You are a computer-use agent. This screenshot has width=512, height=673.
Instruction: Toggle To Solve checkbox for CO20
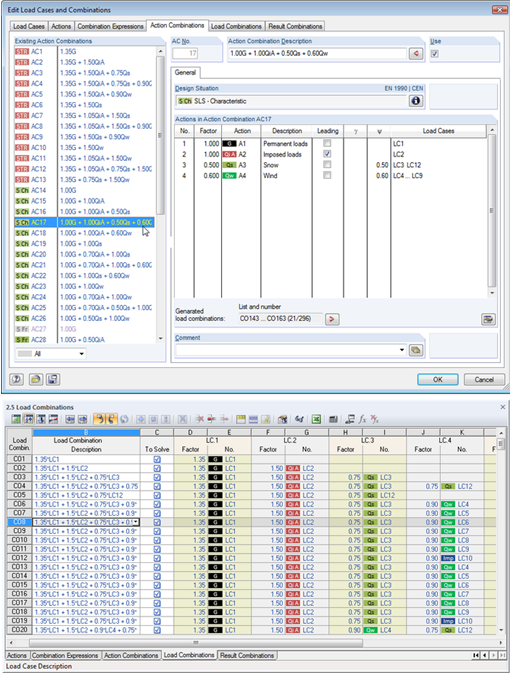(157, 630)
